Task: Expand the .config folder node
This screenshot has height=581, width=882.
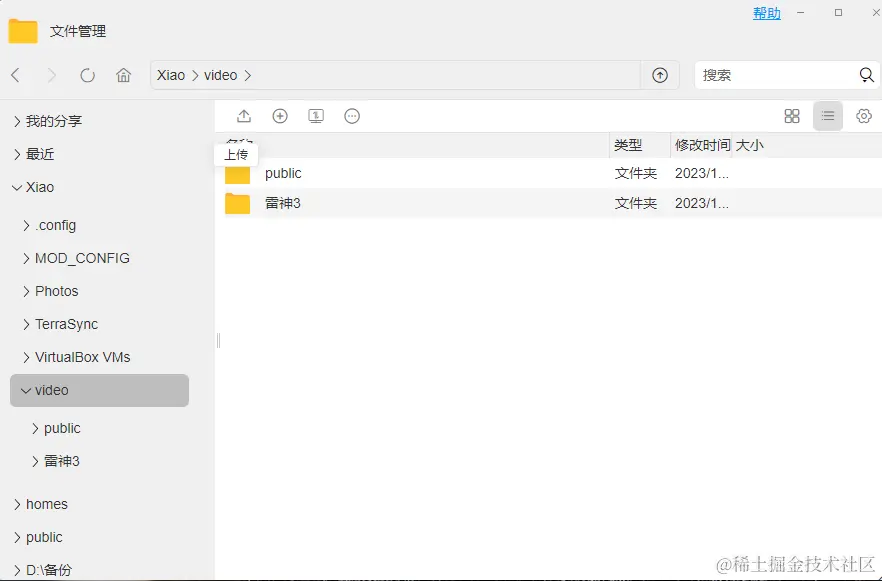Action: (x=26, y=226)
